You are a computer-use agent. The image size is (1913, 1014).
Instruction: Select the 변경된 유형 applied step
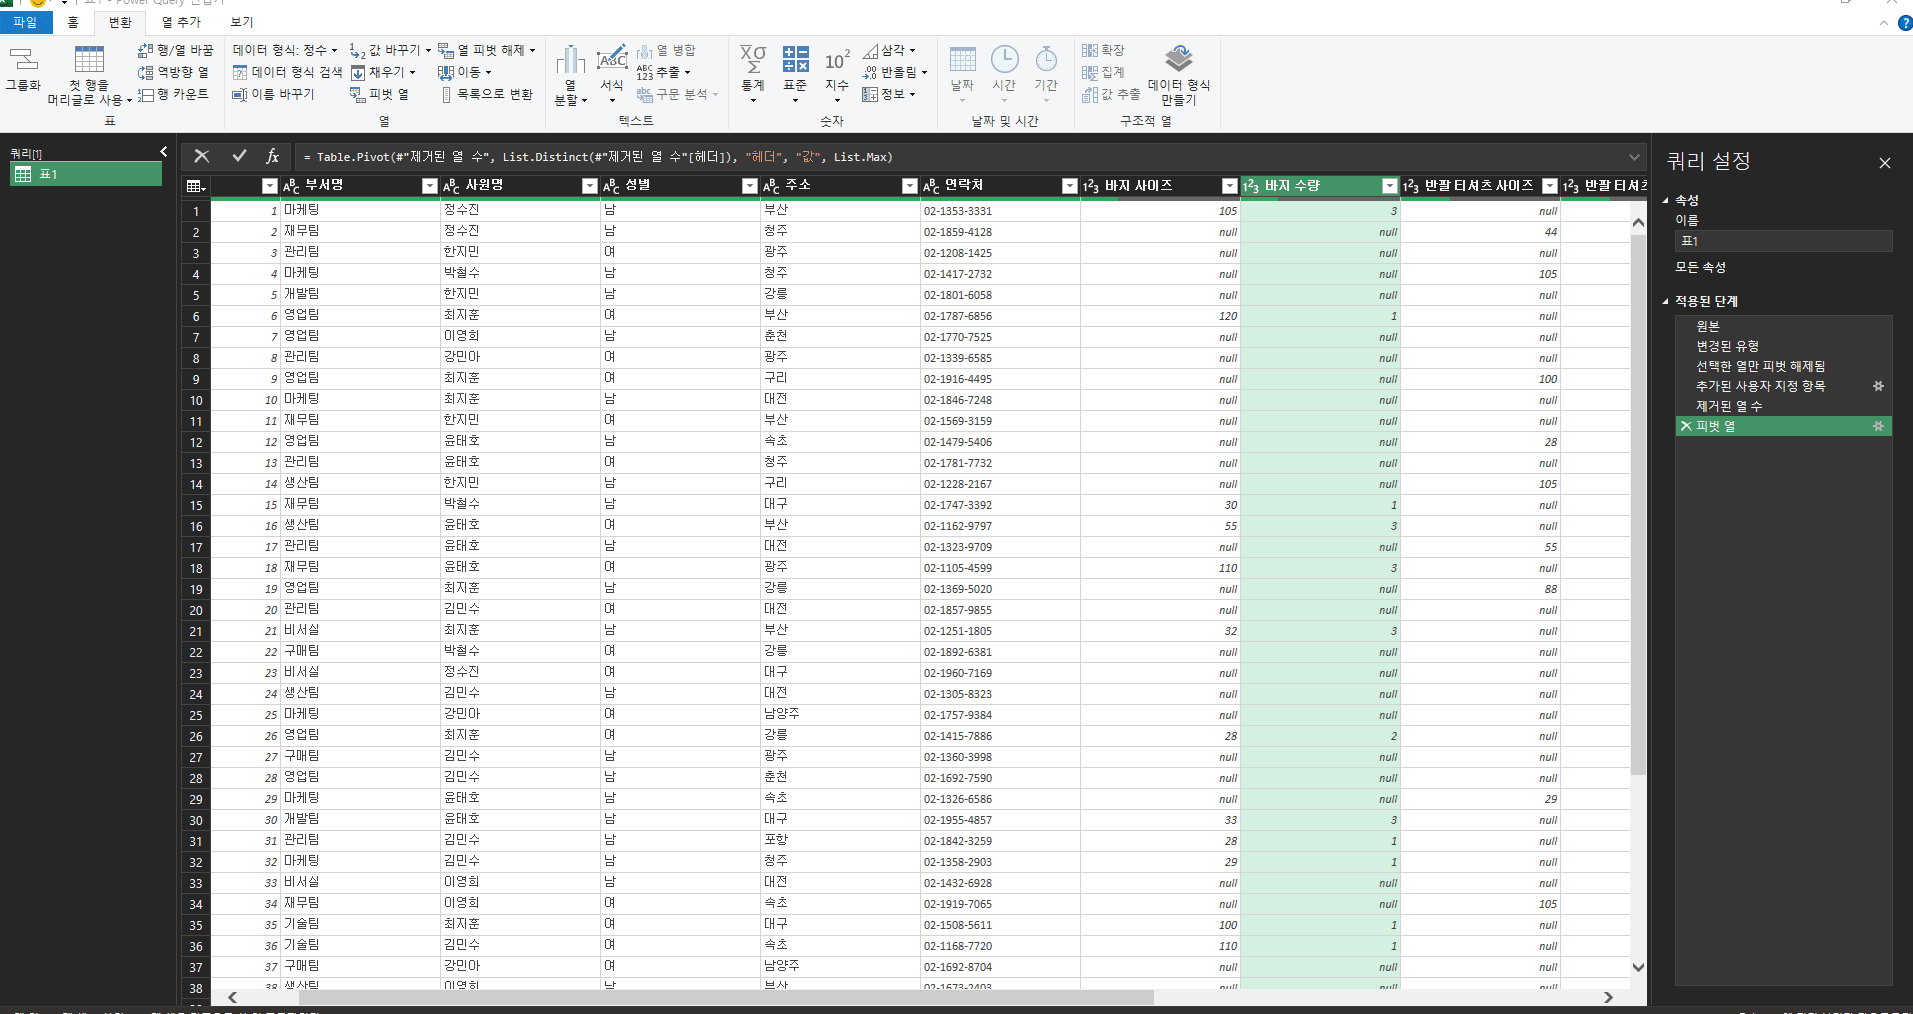pos(1727,346)
